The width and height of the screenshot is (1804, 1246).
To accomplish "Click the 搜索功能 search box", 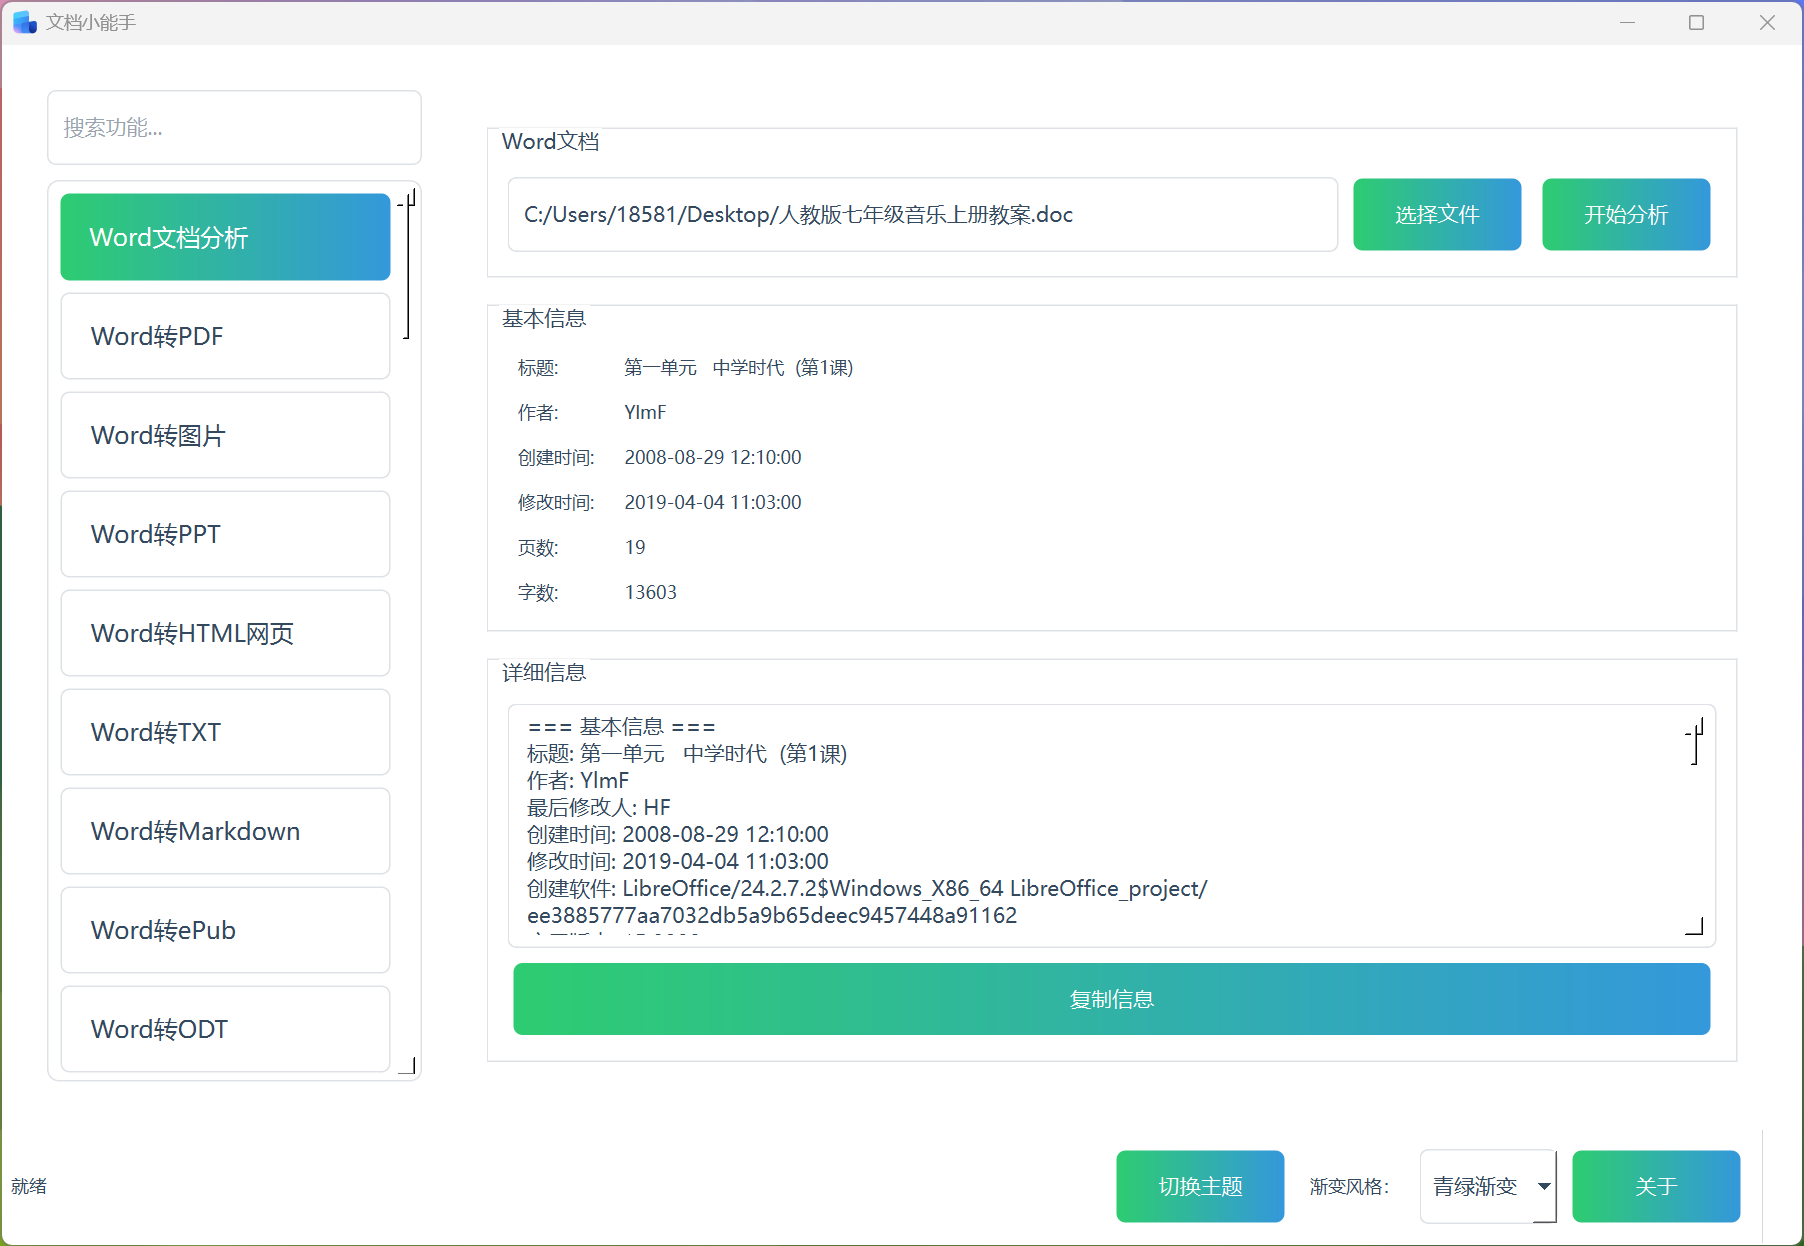I will click(x=234, y=127).
